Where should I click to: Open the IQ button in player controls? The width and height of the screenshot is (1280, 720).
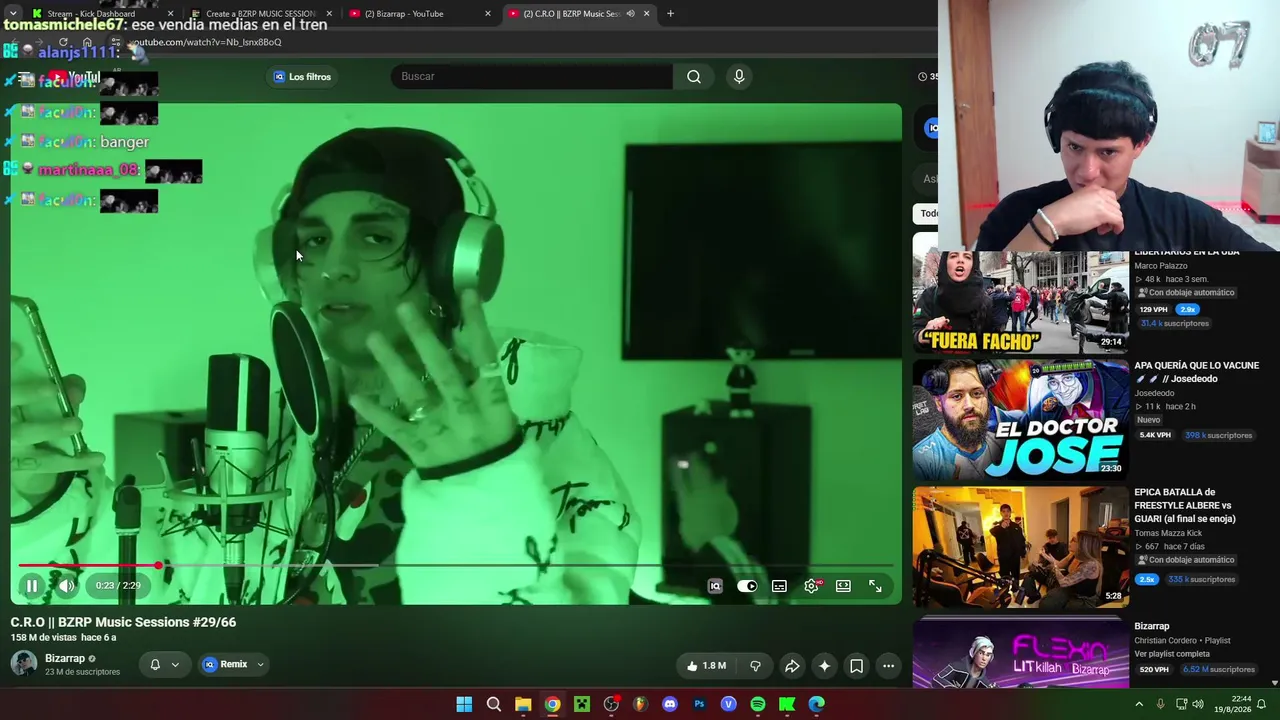coord(715,586)
